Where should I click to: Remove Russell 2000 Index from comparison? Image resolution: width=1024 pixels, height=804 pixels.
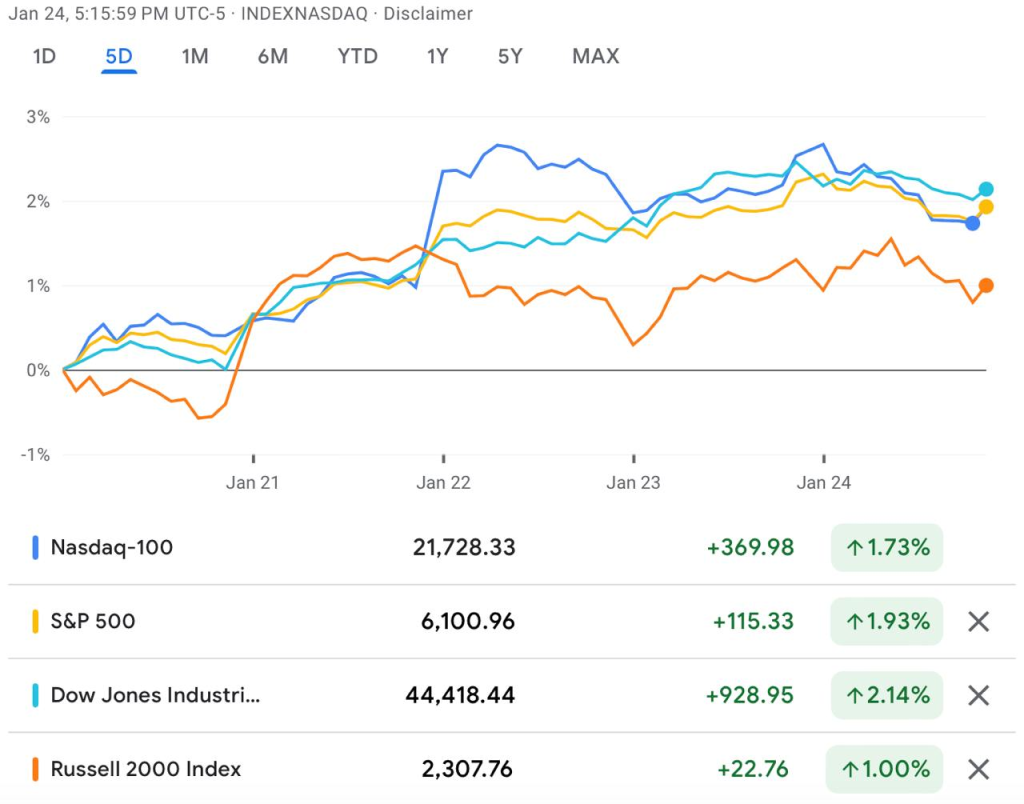[978, 769]
